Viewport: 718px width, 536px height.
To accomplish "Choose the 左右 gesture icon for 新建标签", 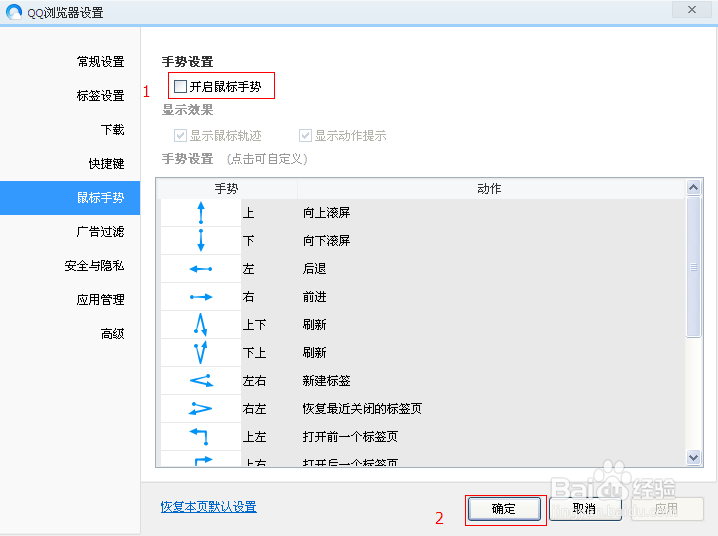I will (x=201, y=381).
